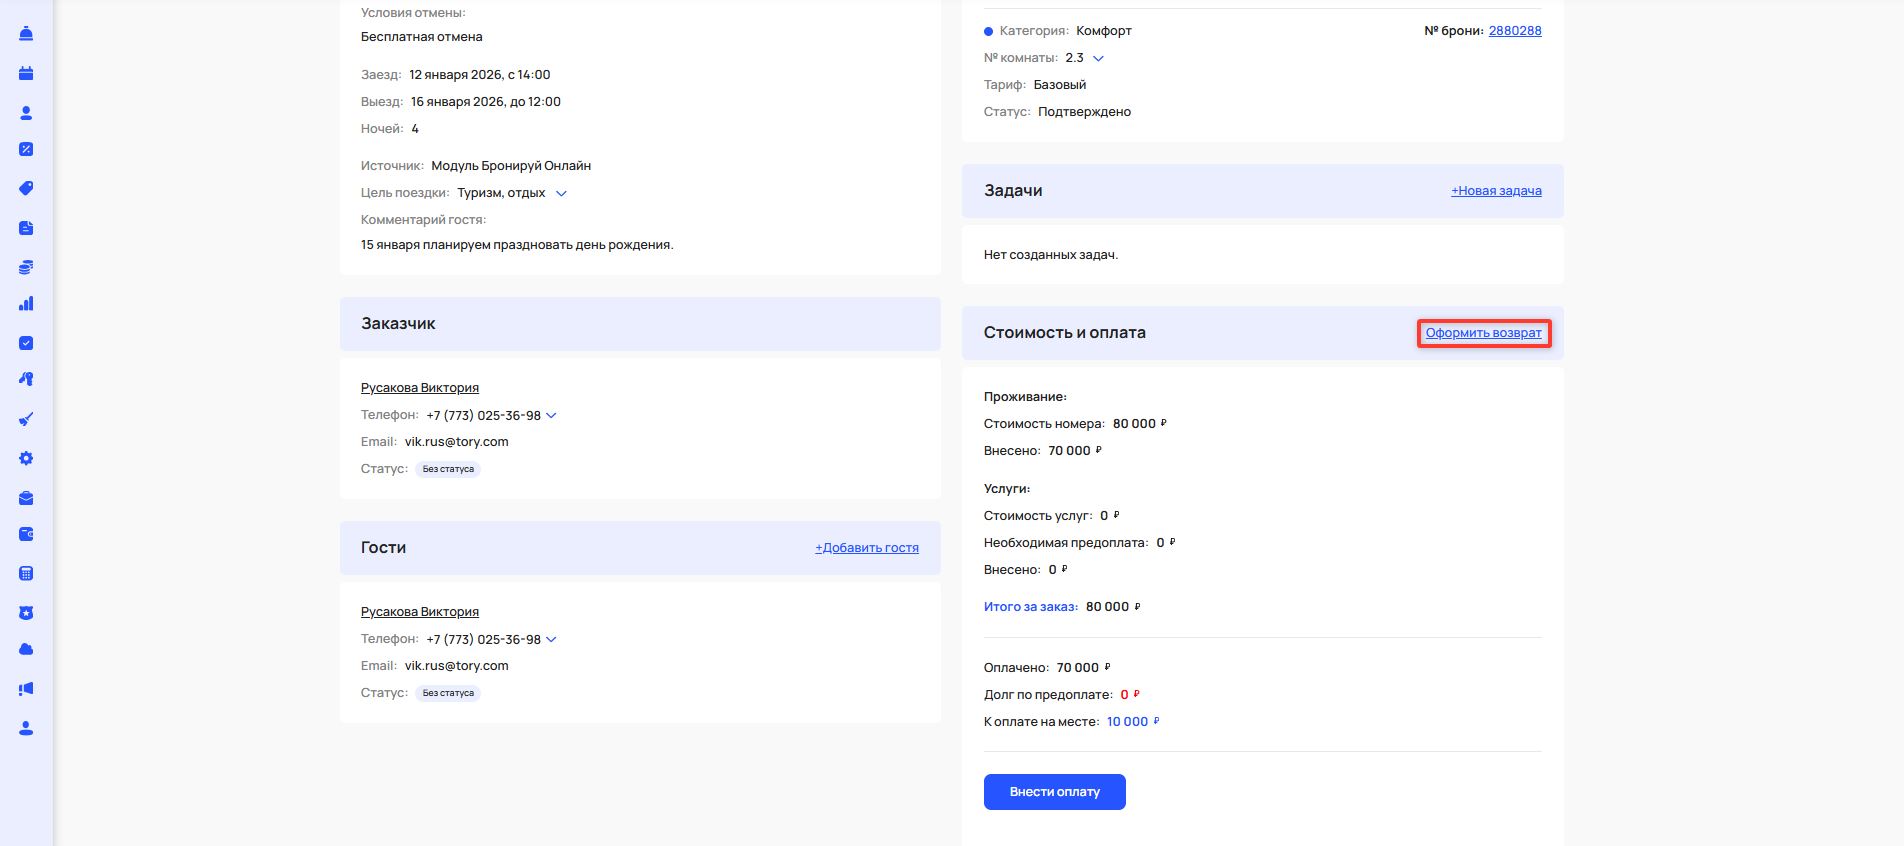Expand the trip purpose dropdown
Image resolution: width=1904 pixels, height=846 pixels.
point(561,193)
